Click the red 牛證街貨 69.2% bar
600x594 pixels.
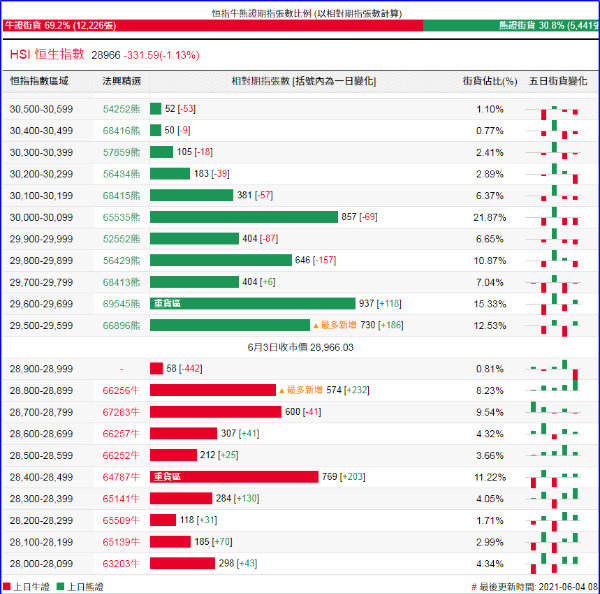[213, 26]
